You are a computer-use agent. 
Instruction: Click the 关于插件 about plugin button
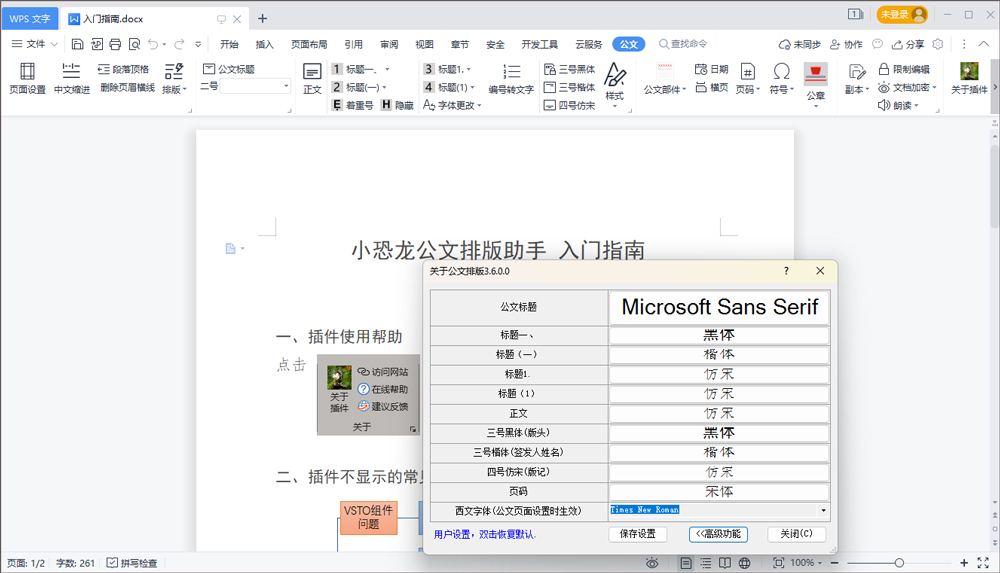[x=969, y=78]
